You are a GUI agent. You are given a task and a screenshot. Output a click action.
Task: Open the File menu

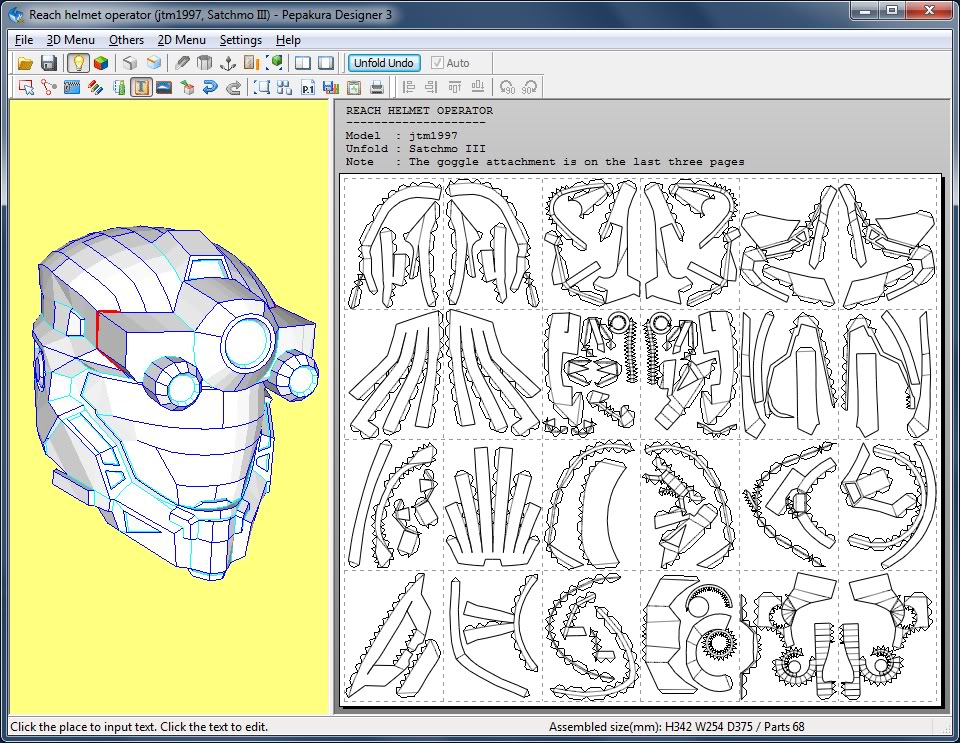pyautogui.click(x=24, y=40)
